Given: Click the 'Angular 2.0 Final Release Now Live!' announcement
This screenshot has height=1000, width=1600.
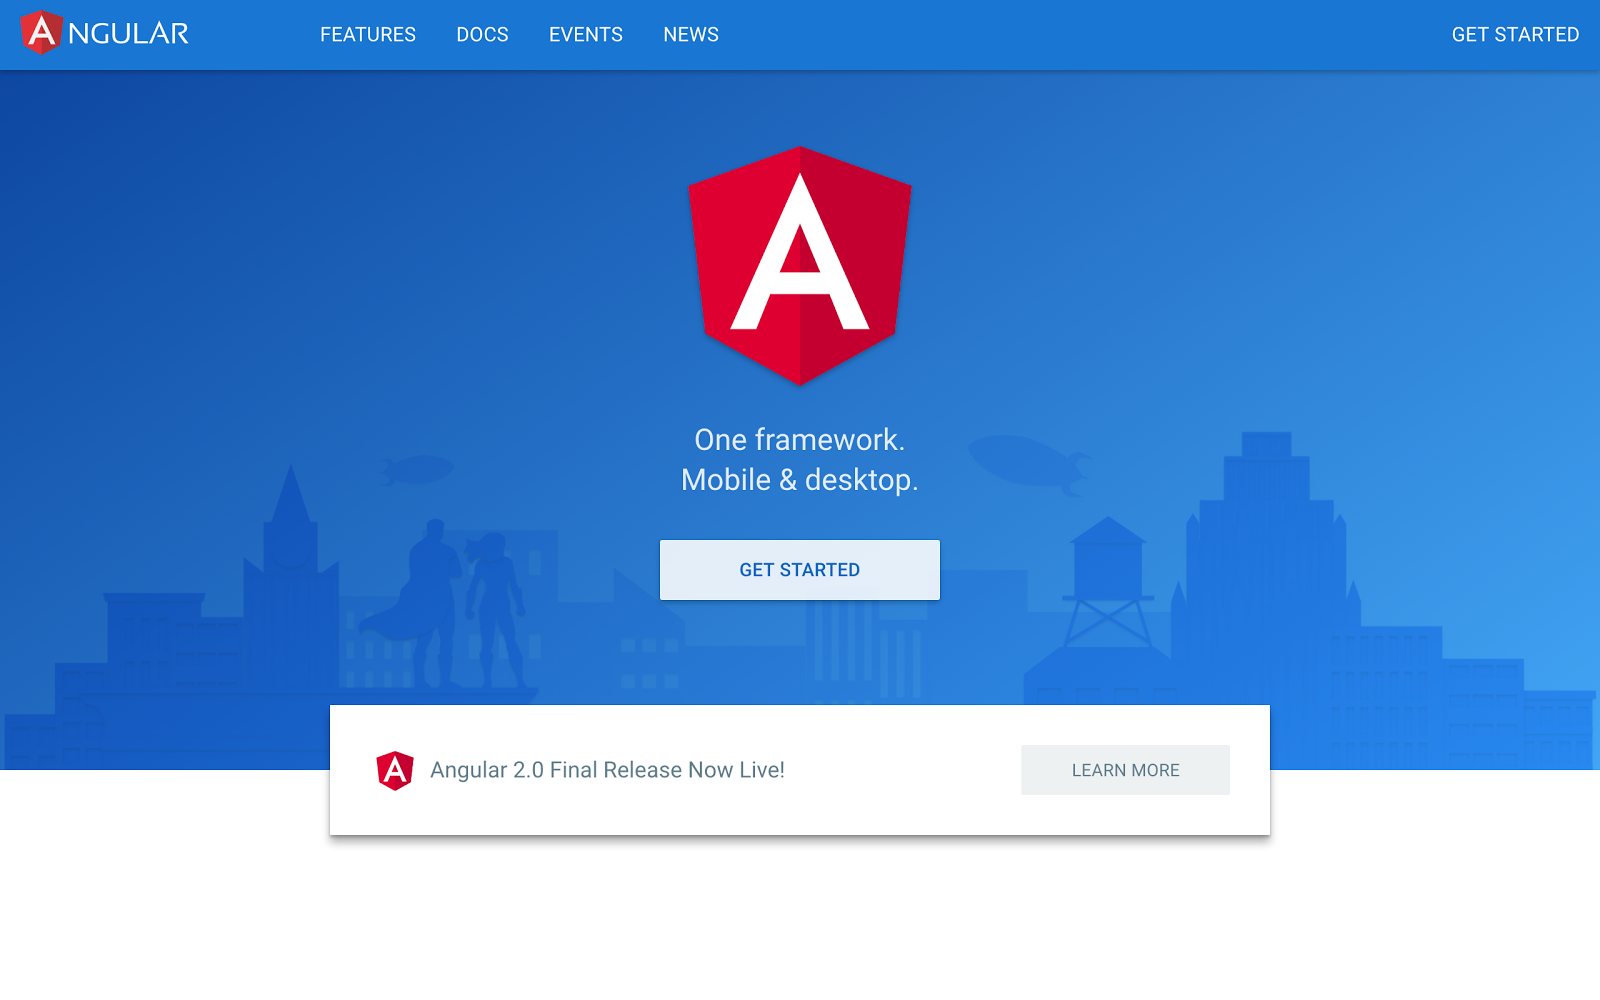Looking at the screenshot, I should coord(608,770).
